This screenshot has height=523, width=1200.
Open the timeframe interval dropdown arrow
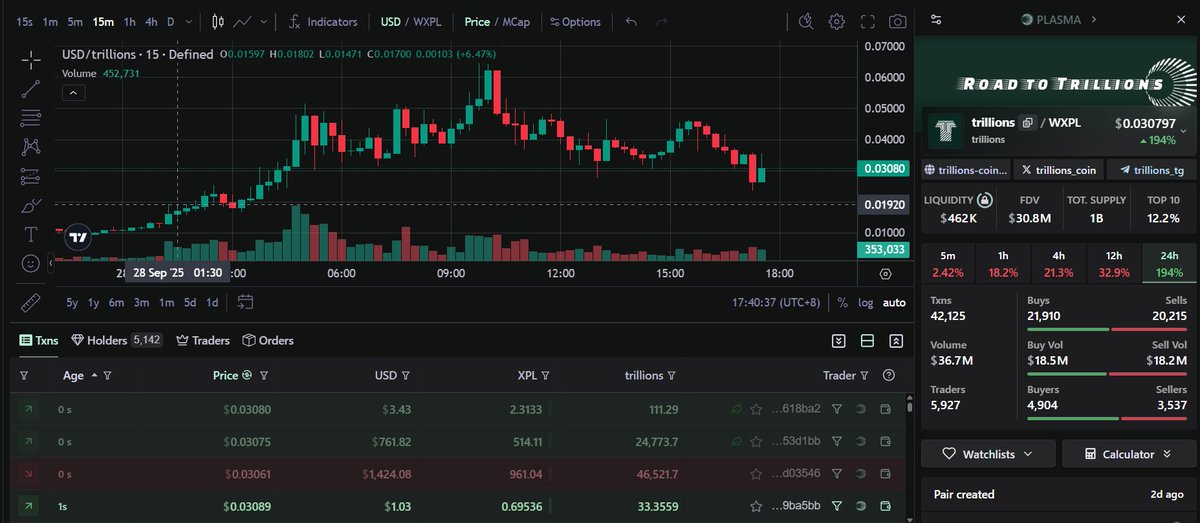click(x=190, y=21)
